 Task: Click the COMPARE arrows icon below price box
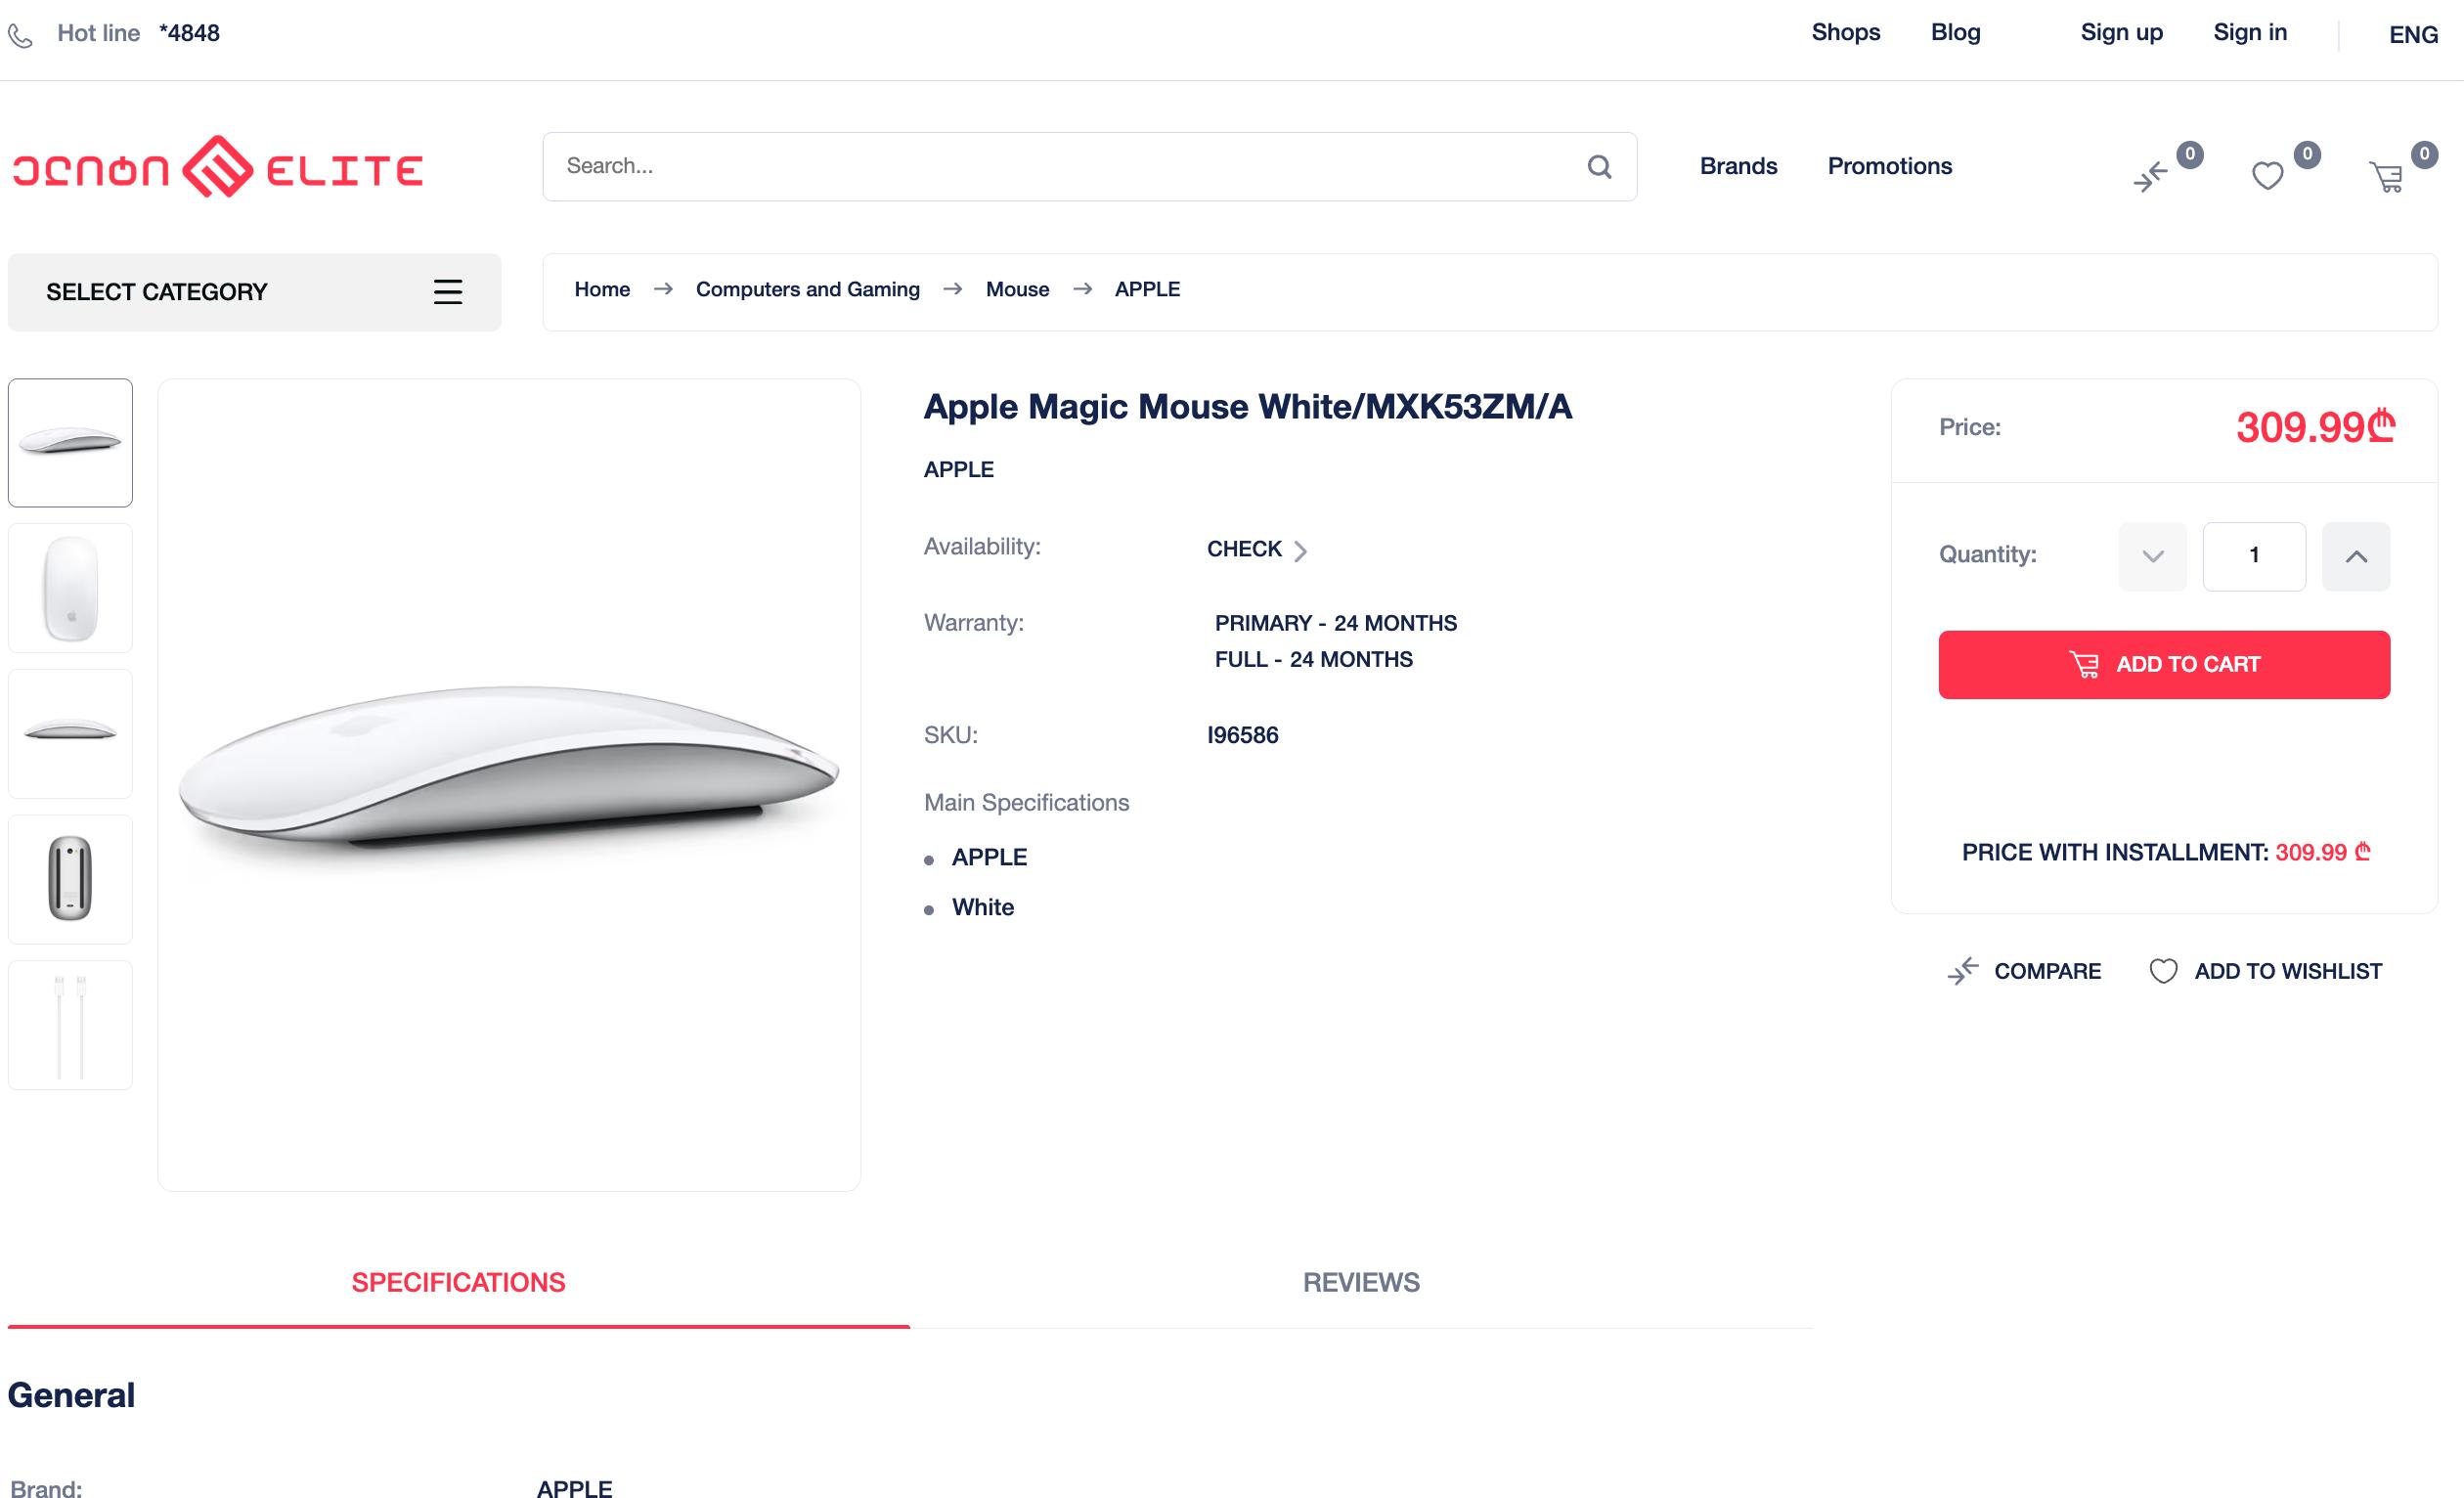coord(1962,971)
